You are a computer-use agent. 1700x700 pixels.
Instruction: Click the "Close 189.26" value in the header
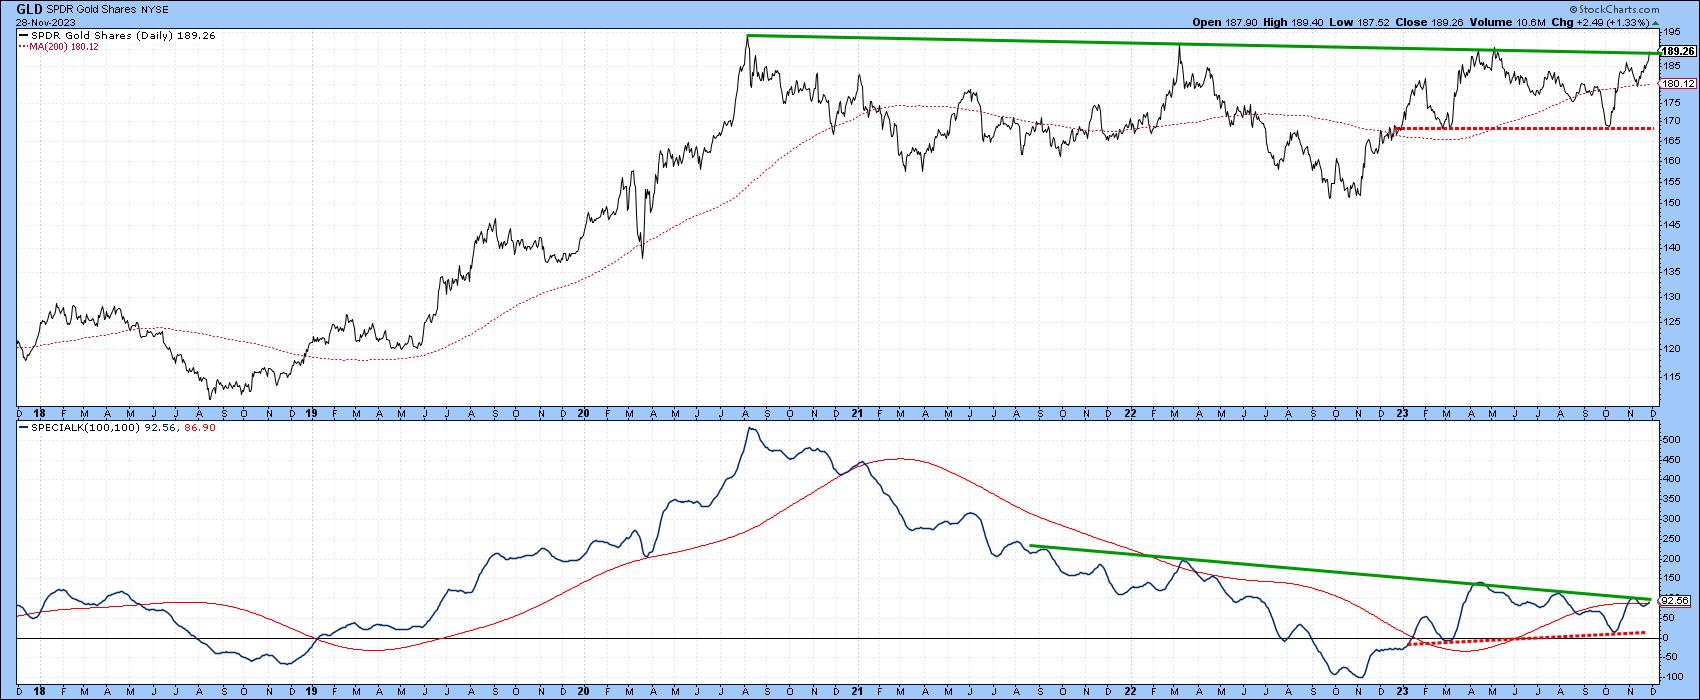[1427, 23]
